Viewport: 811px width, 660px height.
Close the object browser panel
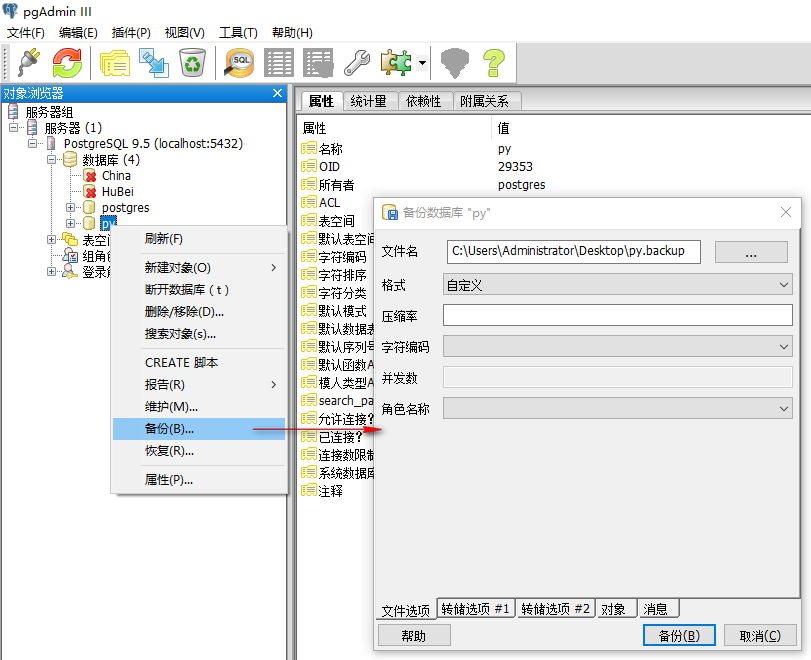pos(277,93)
